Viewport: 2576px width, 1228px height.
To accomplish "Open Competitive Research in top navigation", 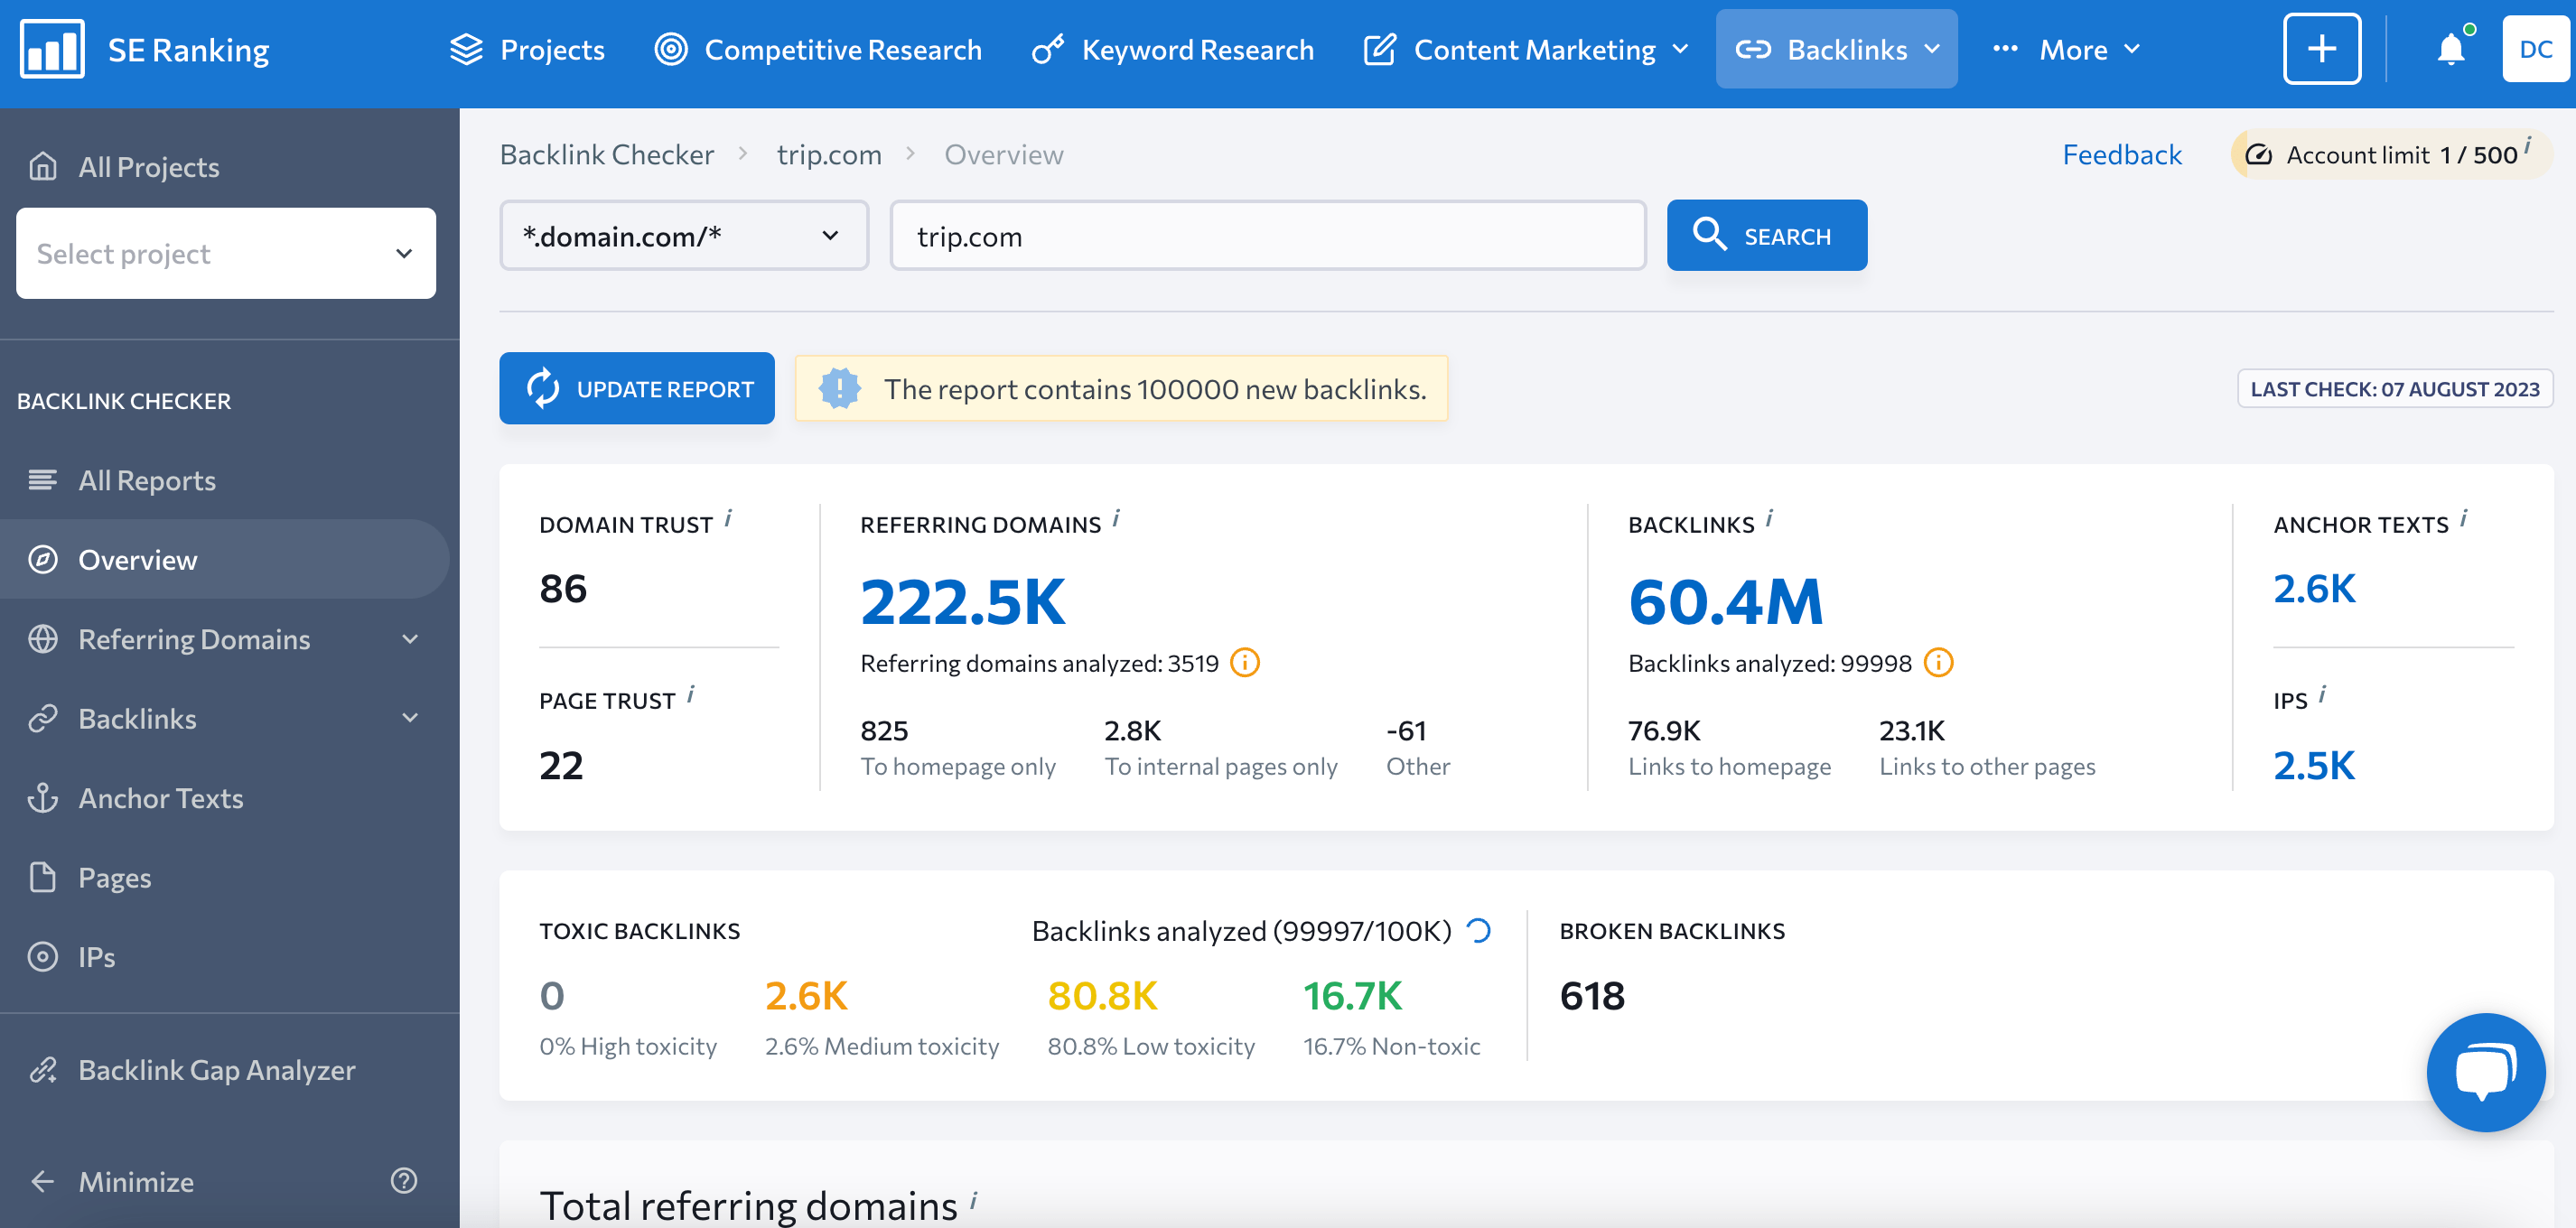I will pyautogui.click(x=818, y=49).
